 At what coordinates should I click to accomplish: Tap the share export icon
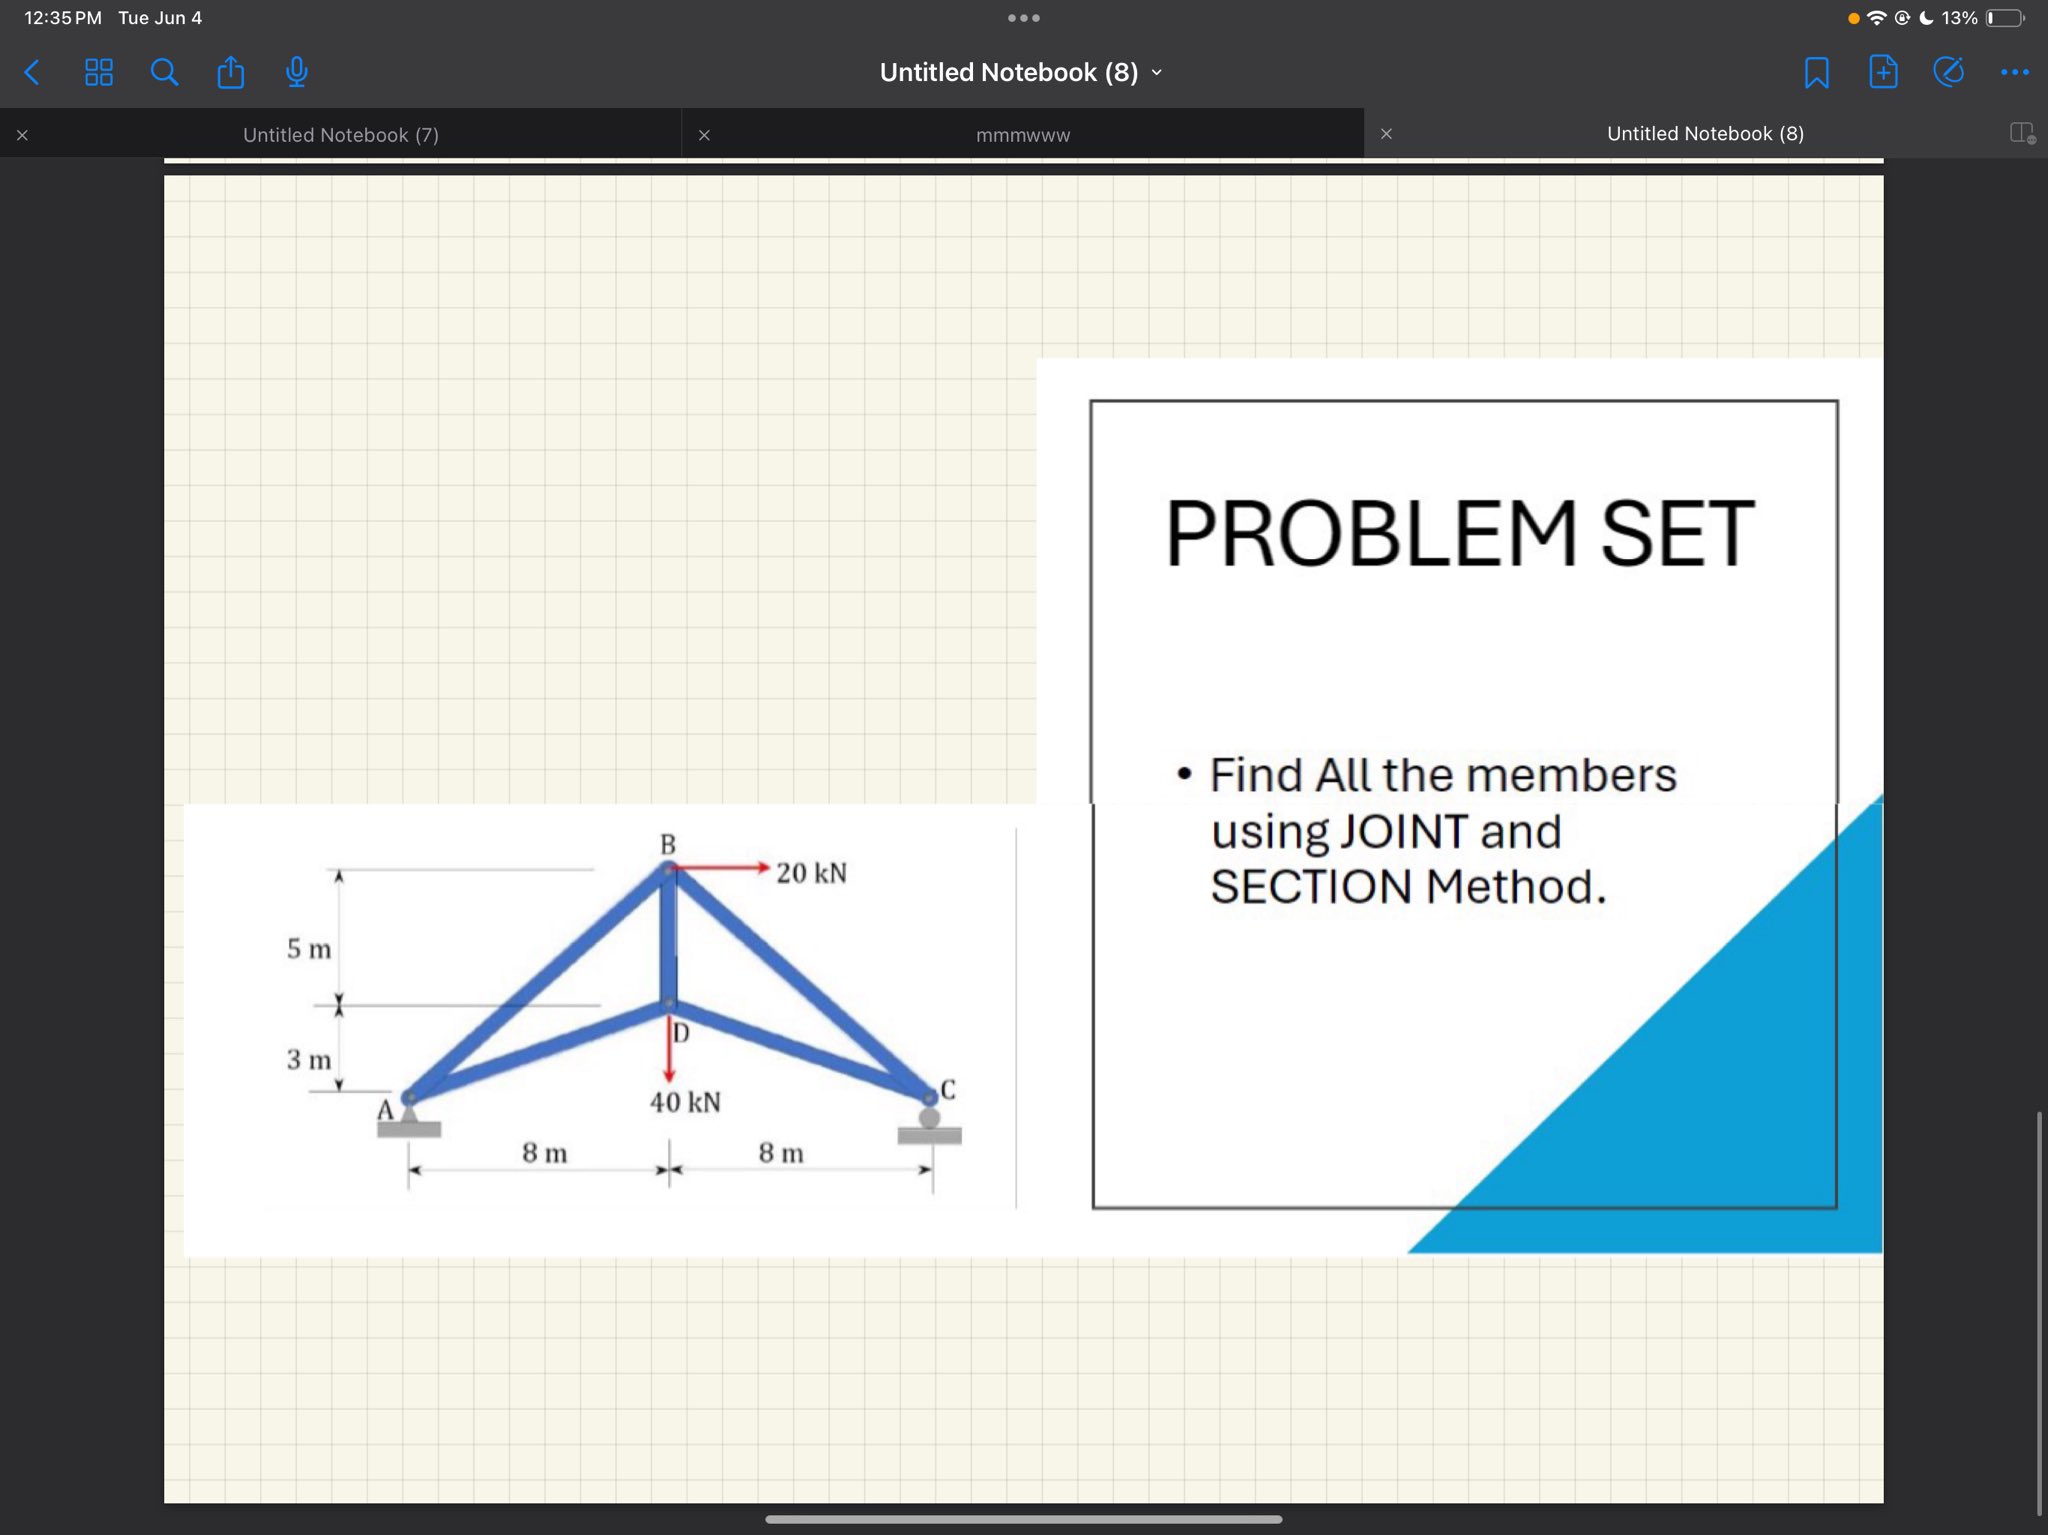click(231, 72)
